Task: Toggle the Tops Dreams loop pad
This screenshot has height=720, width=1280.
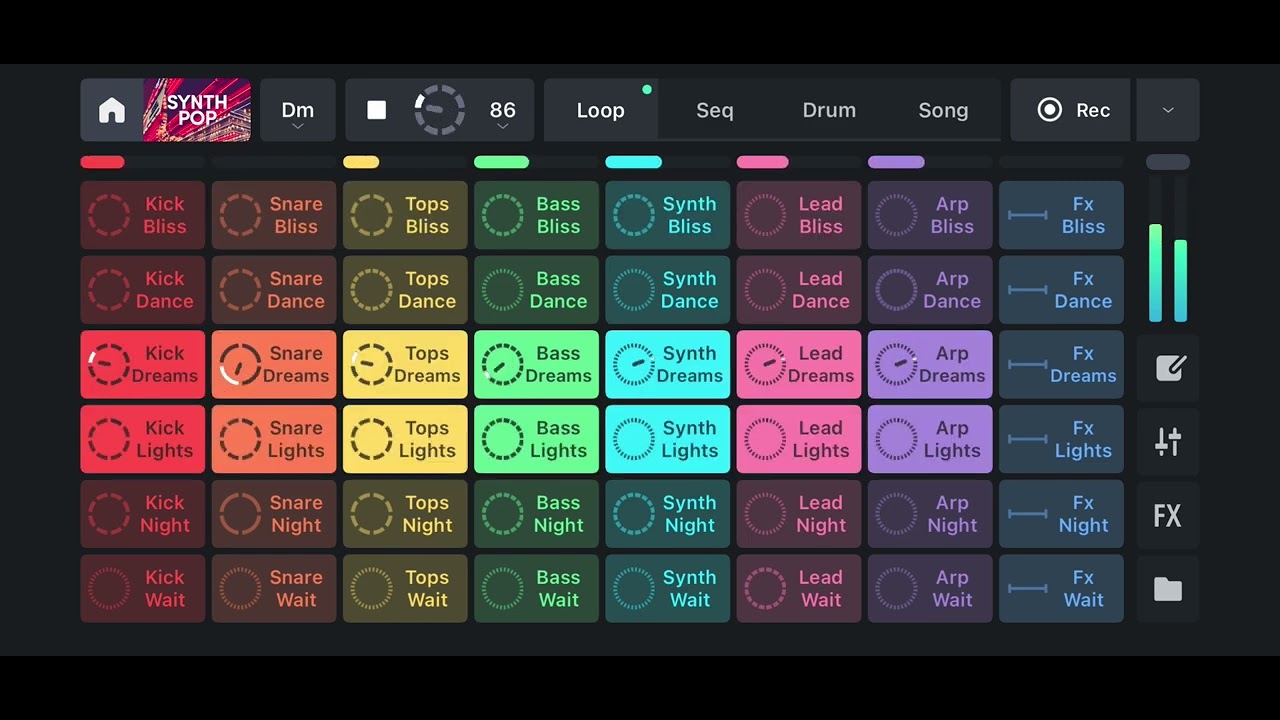Action: coord(405,365)
